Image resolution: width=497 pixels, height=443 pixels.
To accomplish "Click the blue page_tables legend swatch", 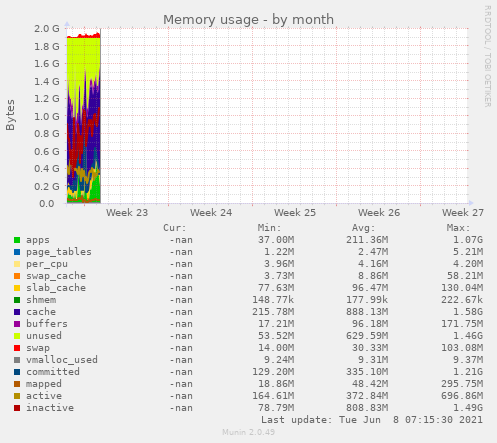I will [x=17, y=252].
